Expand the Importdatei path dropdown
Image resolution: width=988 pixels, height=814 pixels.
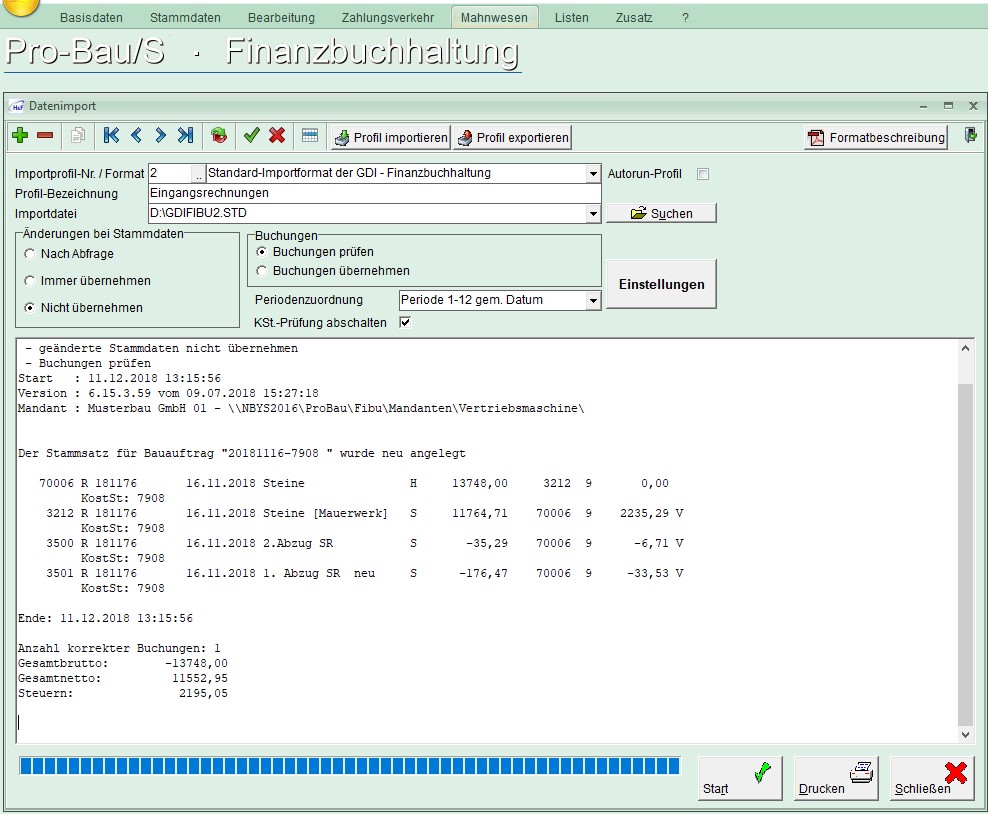coord(593,213)
